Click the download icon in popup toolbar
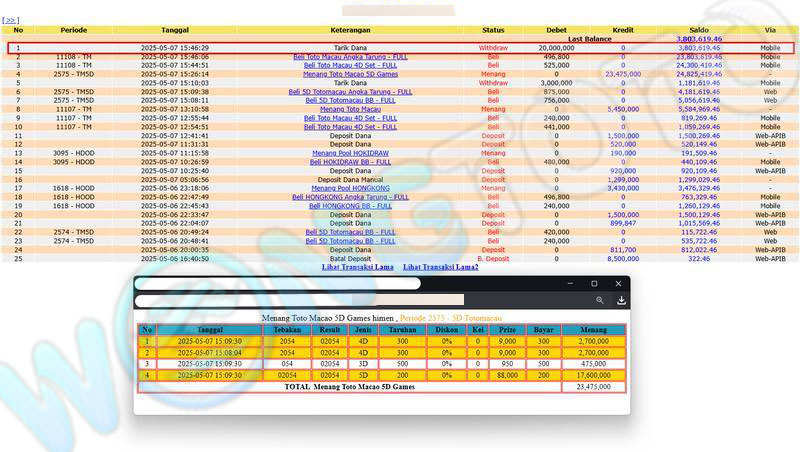800x452 pixels. pyautogui.click(x=621, y=300)
